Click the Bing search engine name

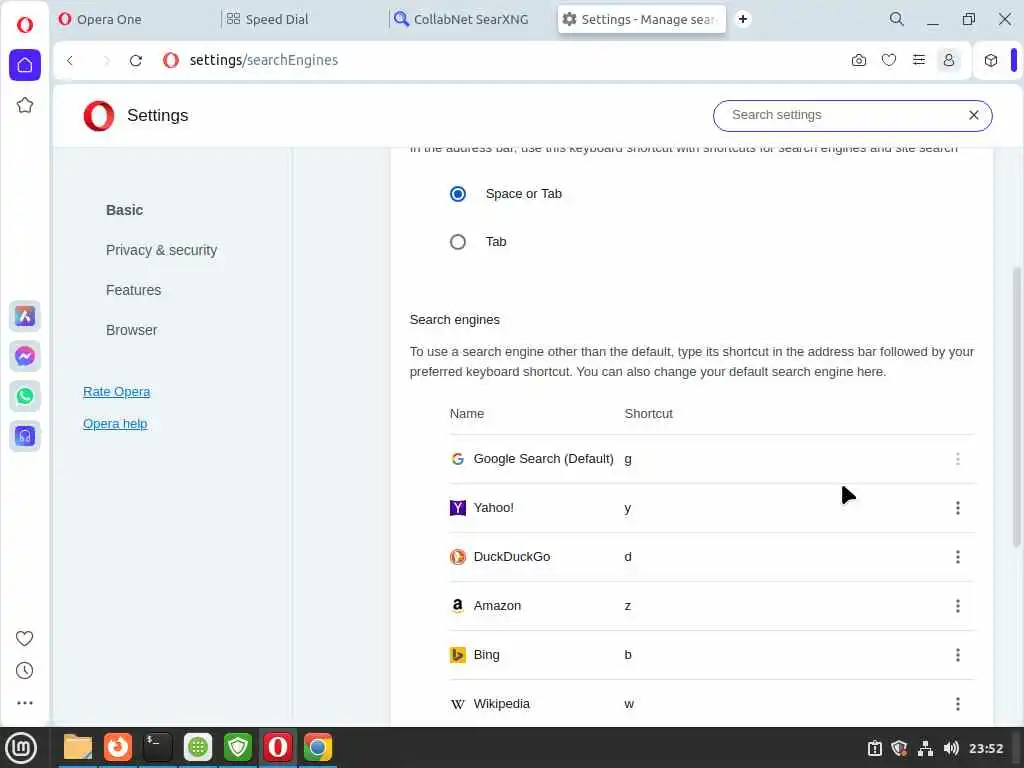pos(486,654)
